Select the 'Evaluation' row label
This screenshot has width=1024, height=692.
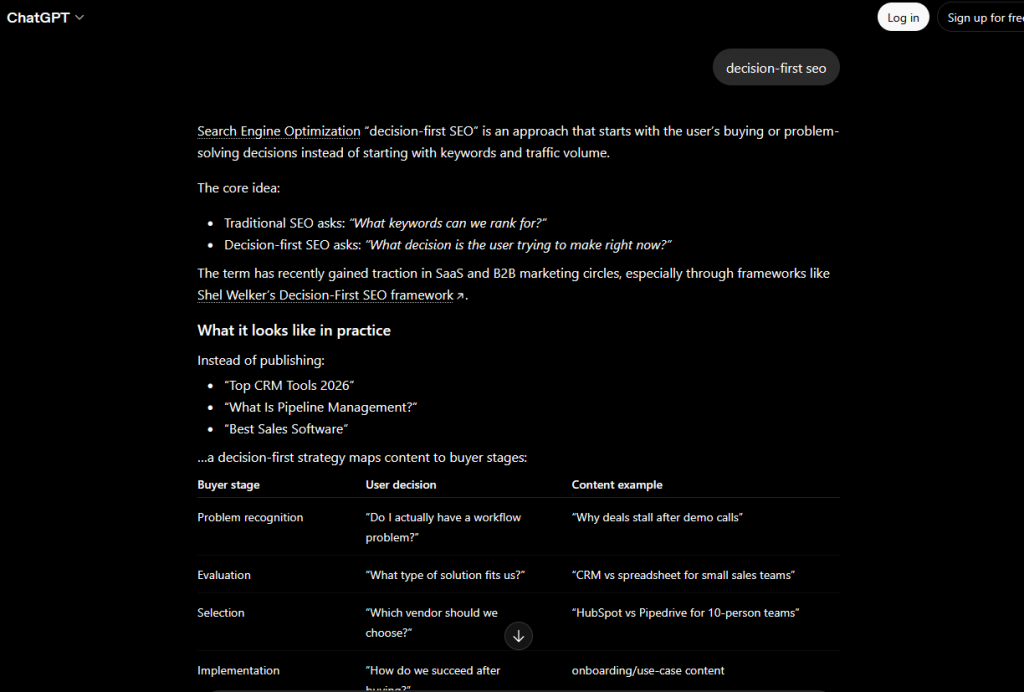coord(224,575)
